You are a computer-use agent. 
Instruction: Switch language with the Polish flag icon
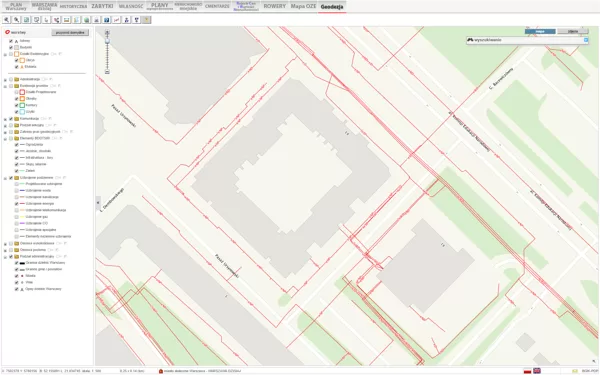tap(528, 371)
